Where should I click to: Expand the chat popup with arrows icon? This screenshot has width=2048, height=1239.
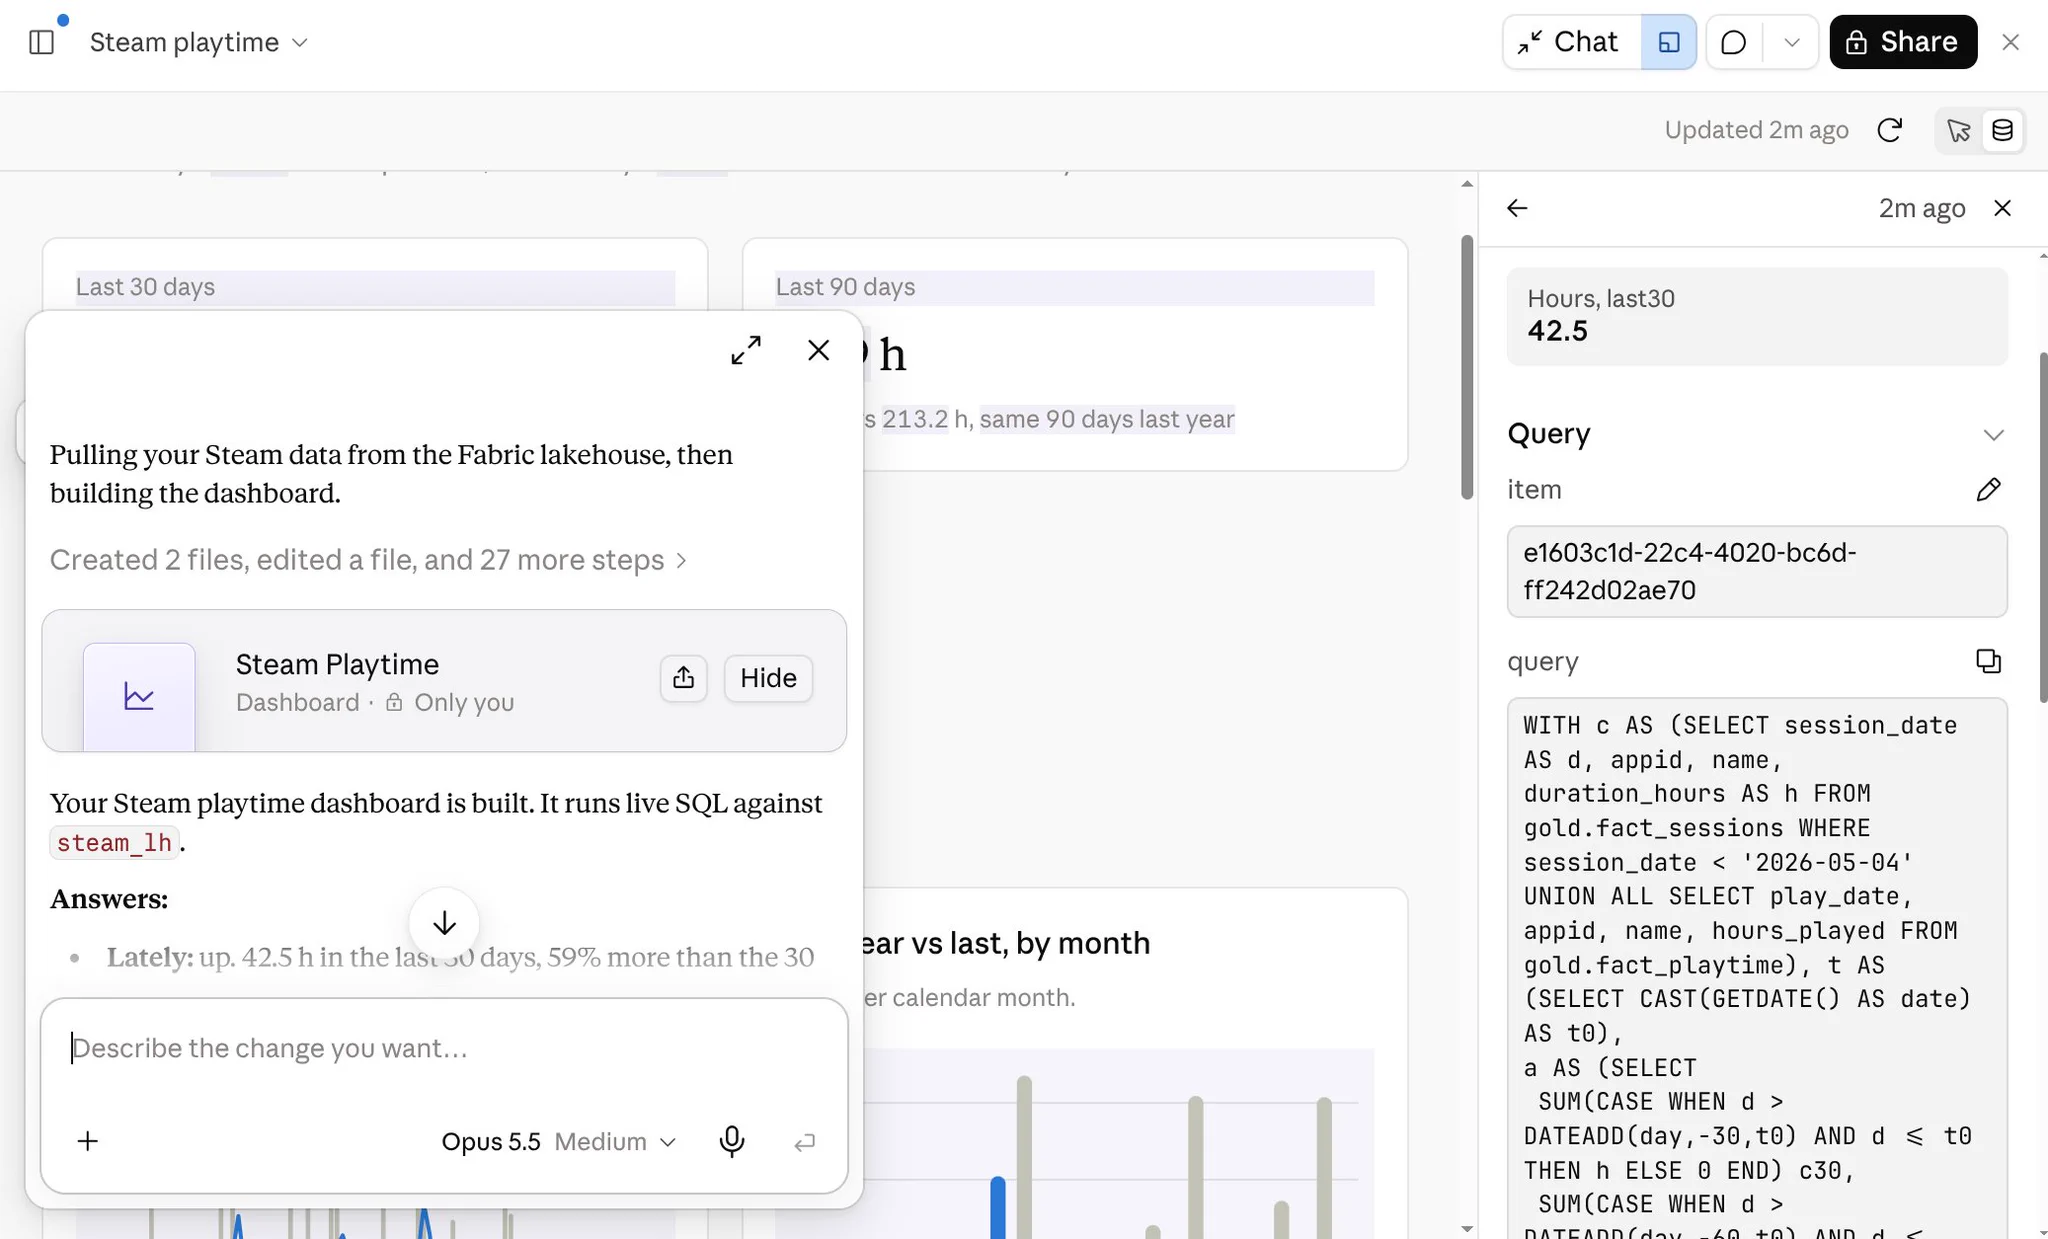pos(746,350)
